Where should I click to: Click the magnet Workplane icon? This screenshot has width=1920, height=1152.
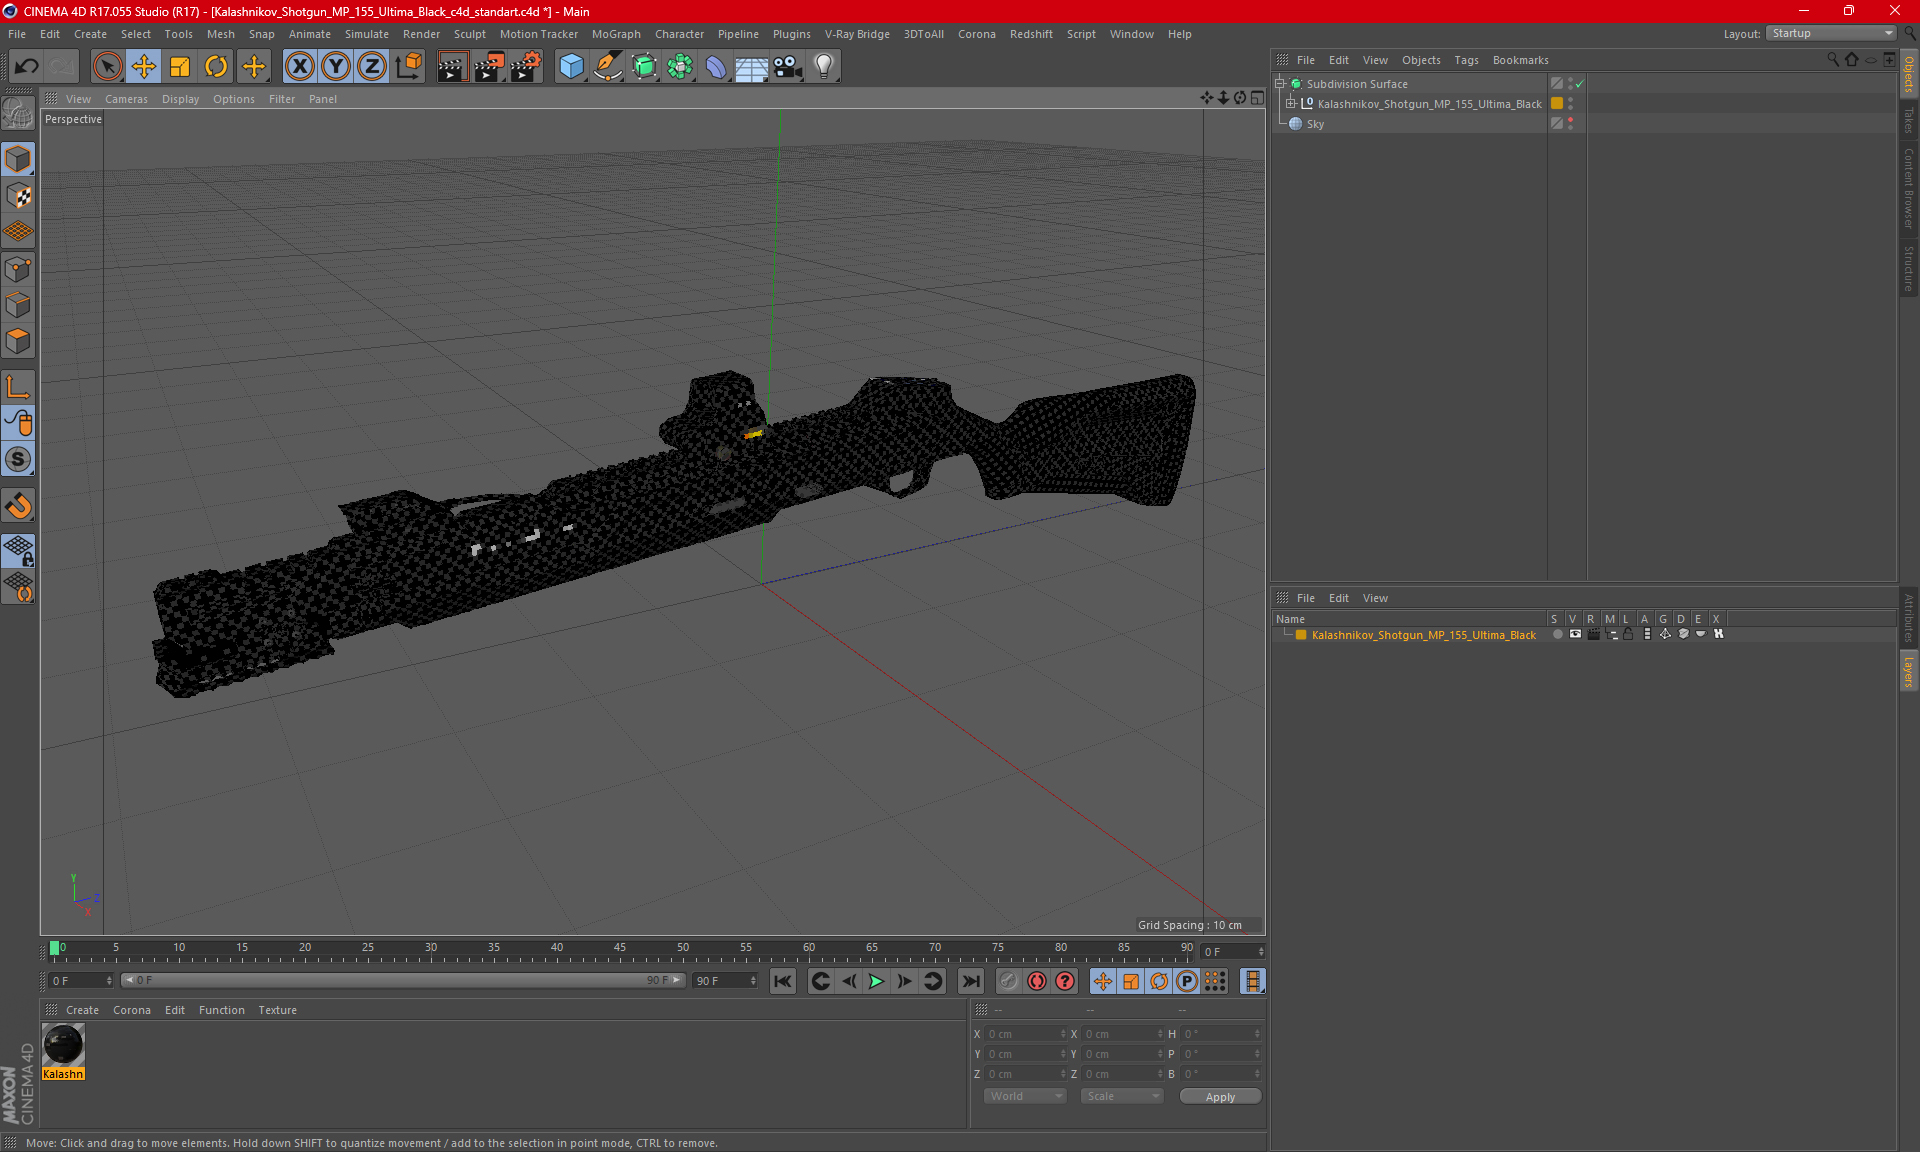click(x=18, y=505)
